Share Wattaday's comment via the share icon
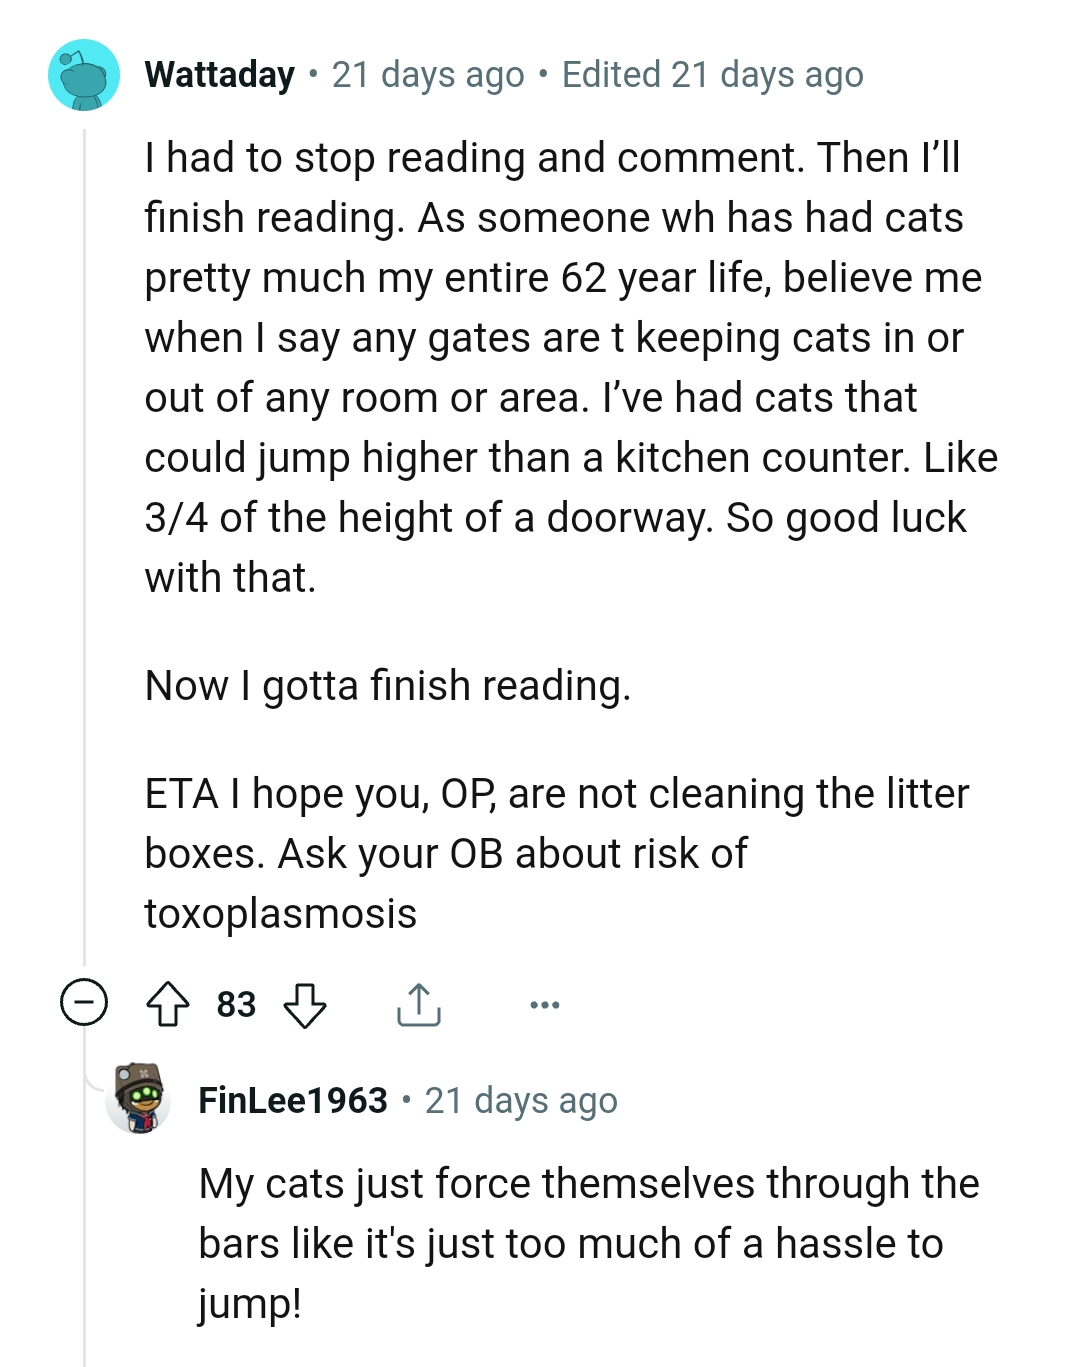The height and width of the screenshot is (1367, 1079). tap(420, 1005)
